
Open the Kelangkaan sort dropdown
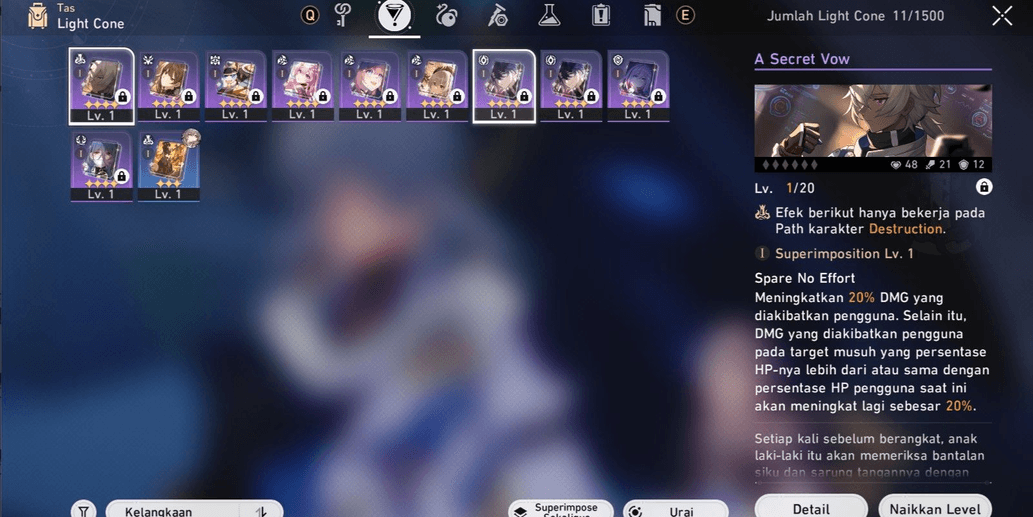pyautogui.click(x=173, y=510)
